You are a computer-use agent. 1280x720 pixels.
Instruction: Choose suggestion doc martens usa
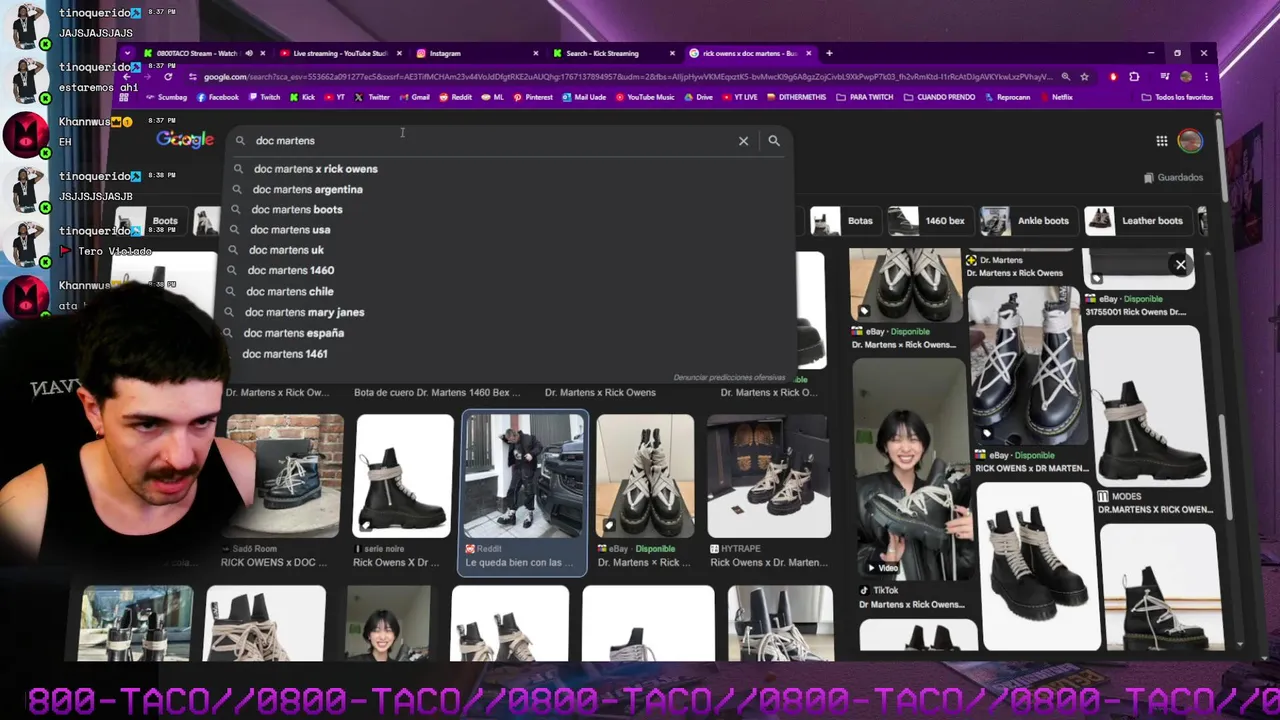tap(290, 230)
